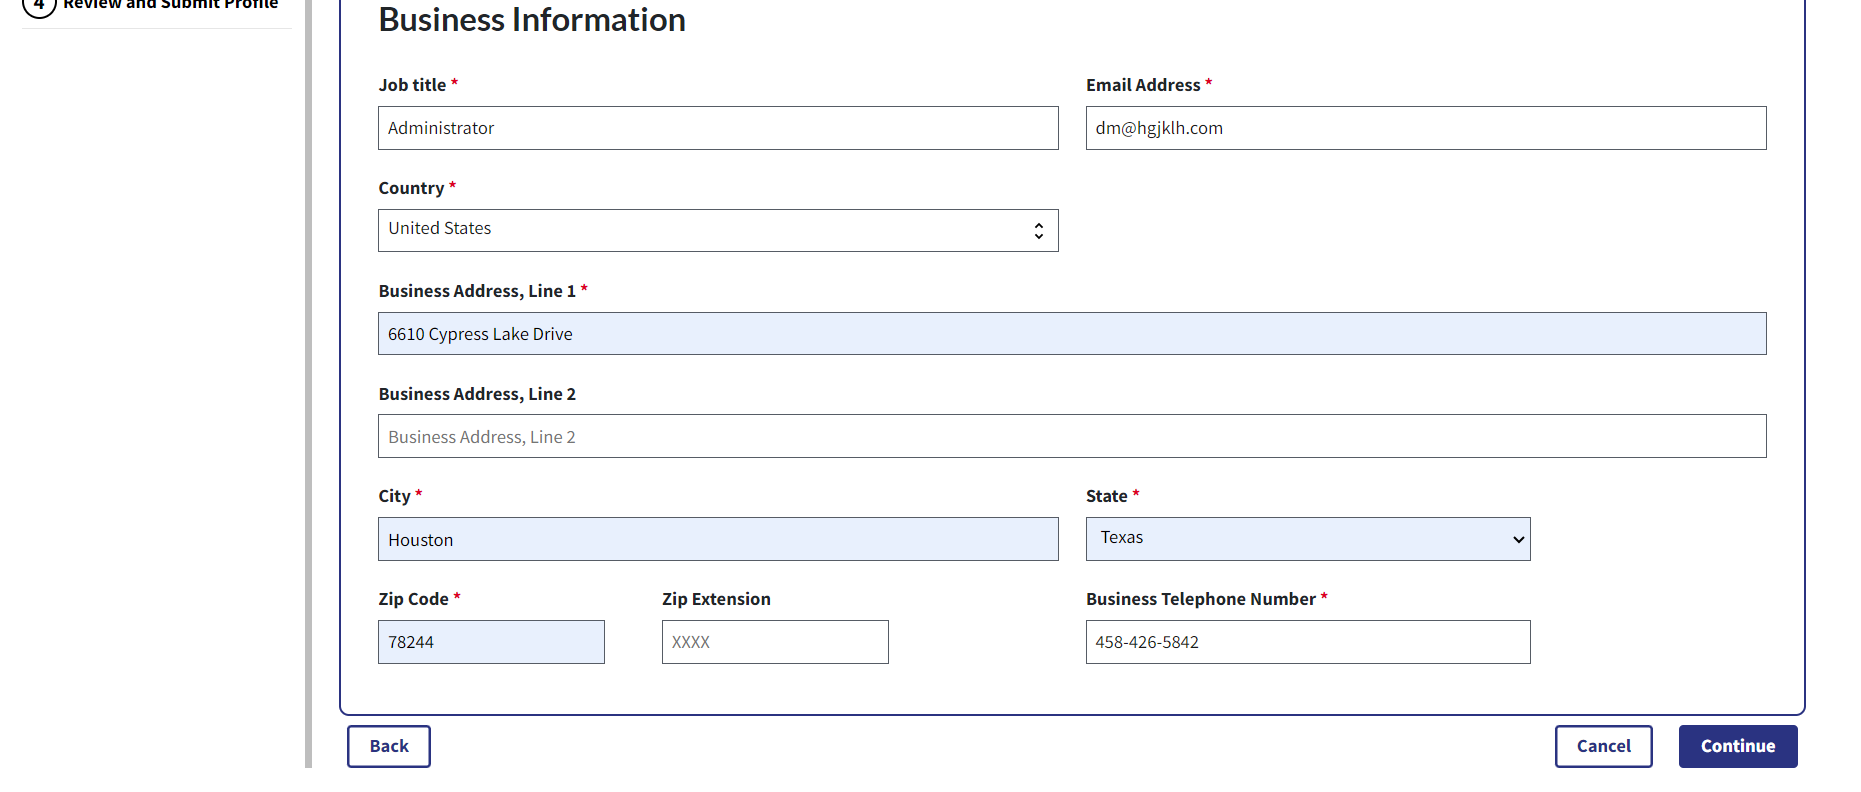Focus the Business Telephone Number input

tap(1307, 642)
